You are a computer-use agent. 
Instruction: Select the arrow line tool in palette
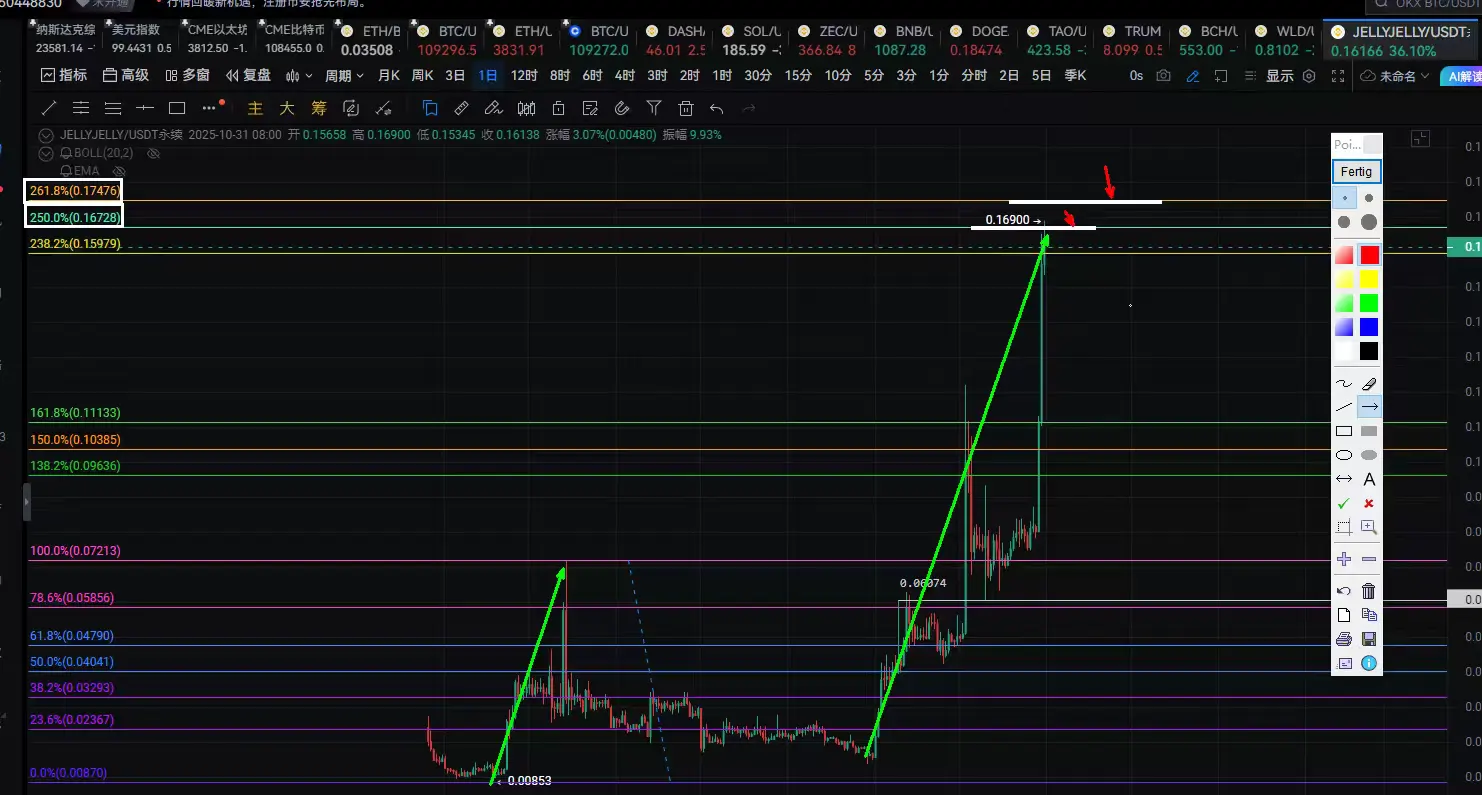pyautogui.click(x=1369, y=407)
